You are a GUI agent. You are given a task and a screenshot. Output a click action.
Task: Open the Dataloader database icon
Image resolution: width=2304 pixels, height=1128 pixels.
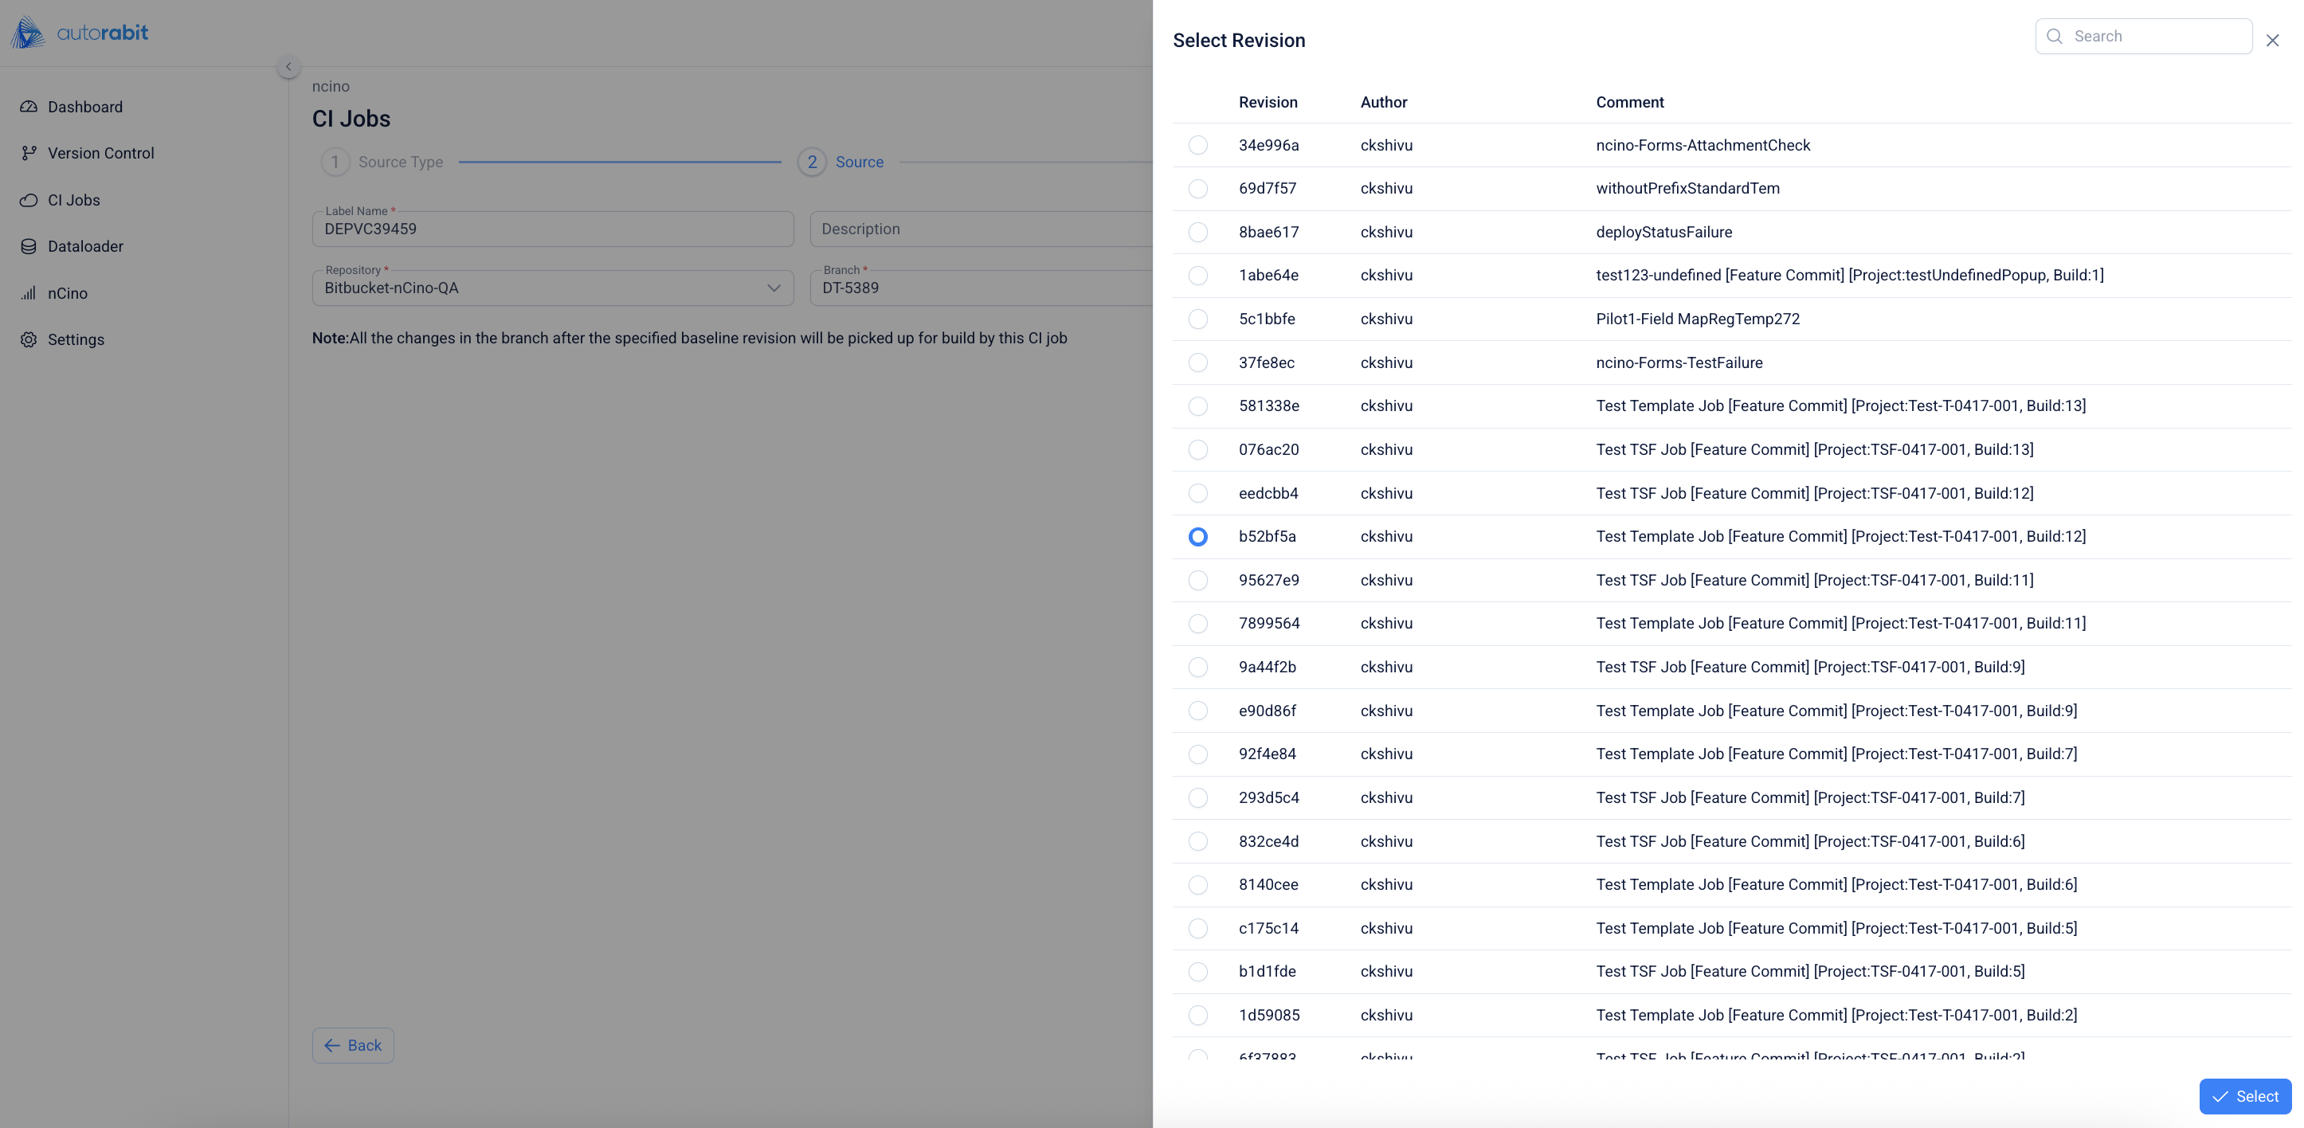click(29, 246)
